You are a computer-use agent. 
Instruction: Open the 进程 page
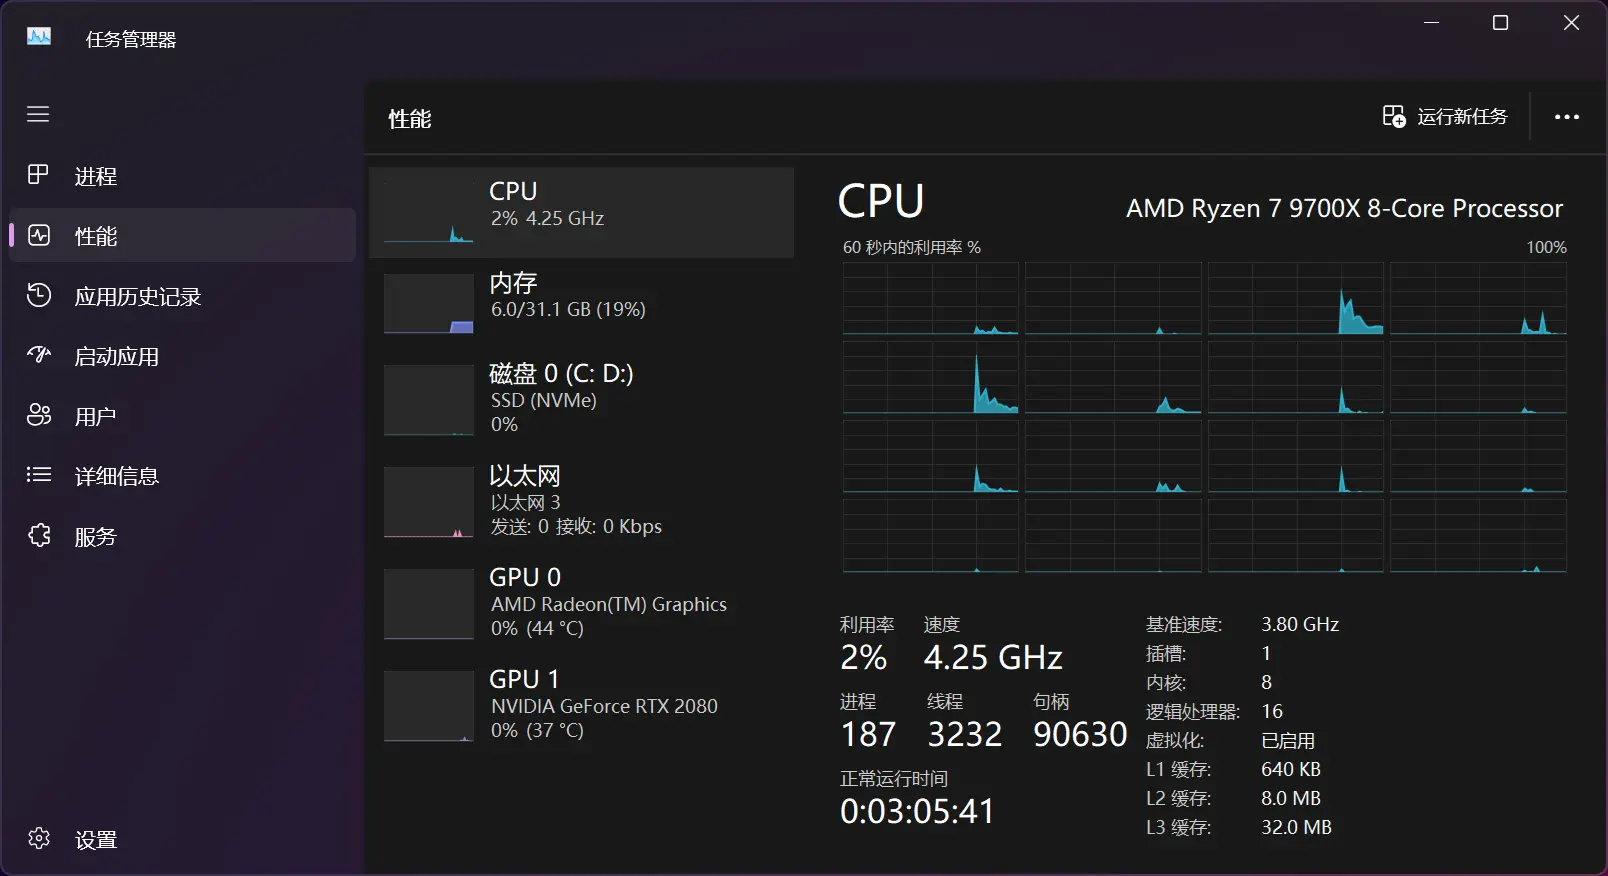tap(182, 176)
